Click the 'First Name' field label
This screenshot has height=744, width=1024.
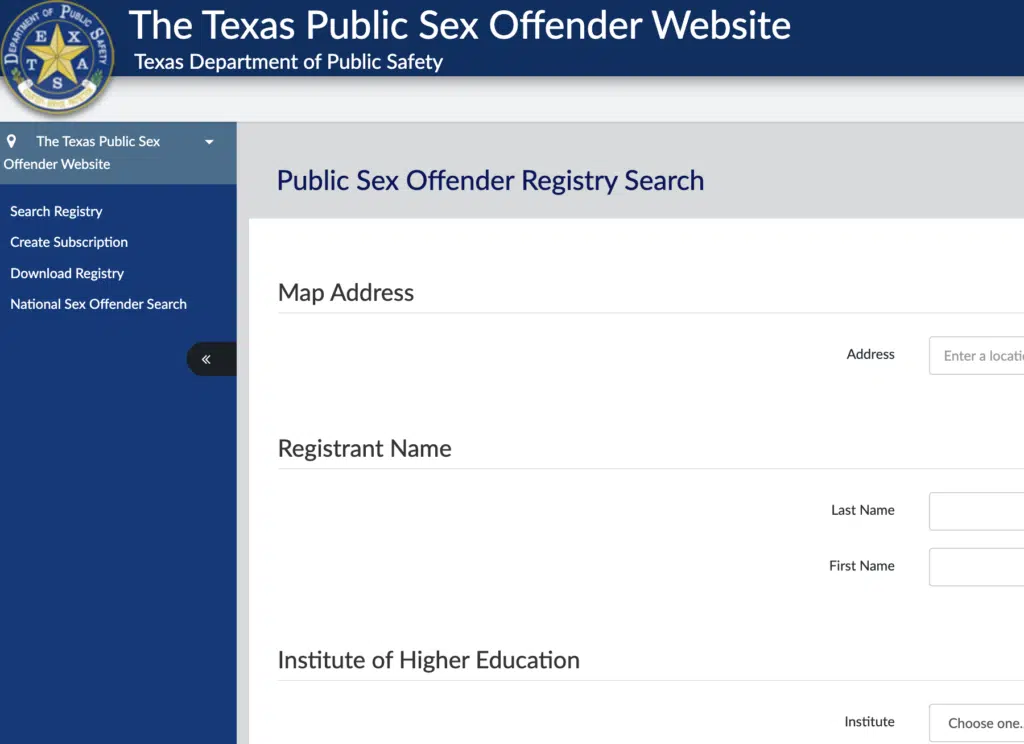coord(862,566)
